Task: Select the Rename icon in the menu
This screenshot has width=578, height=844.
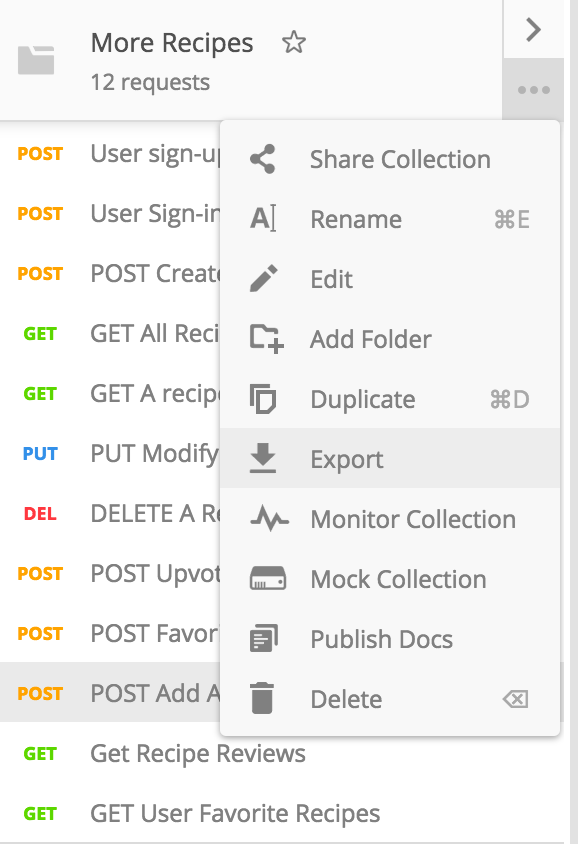Action: pyautogui.click(x=263, y=218)
